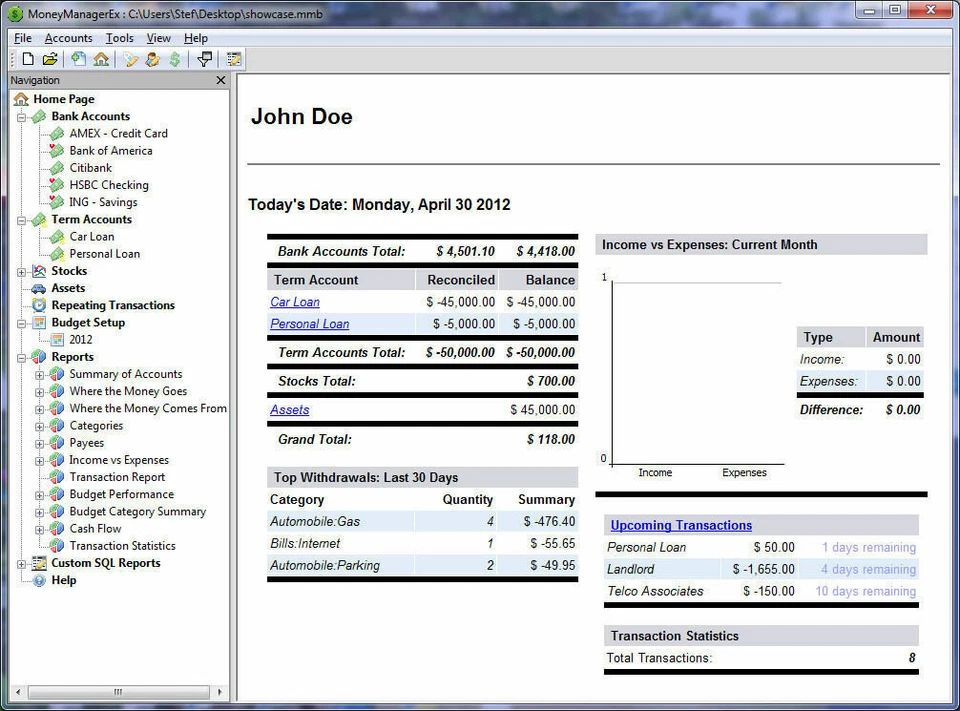Expand the Stocks tree node
The height and width of the screenshot is (711, 960).
pyautogui.click(x=22, y=270)
